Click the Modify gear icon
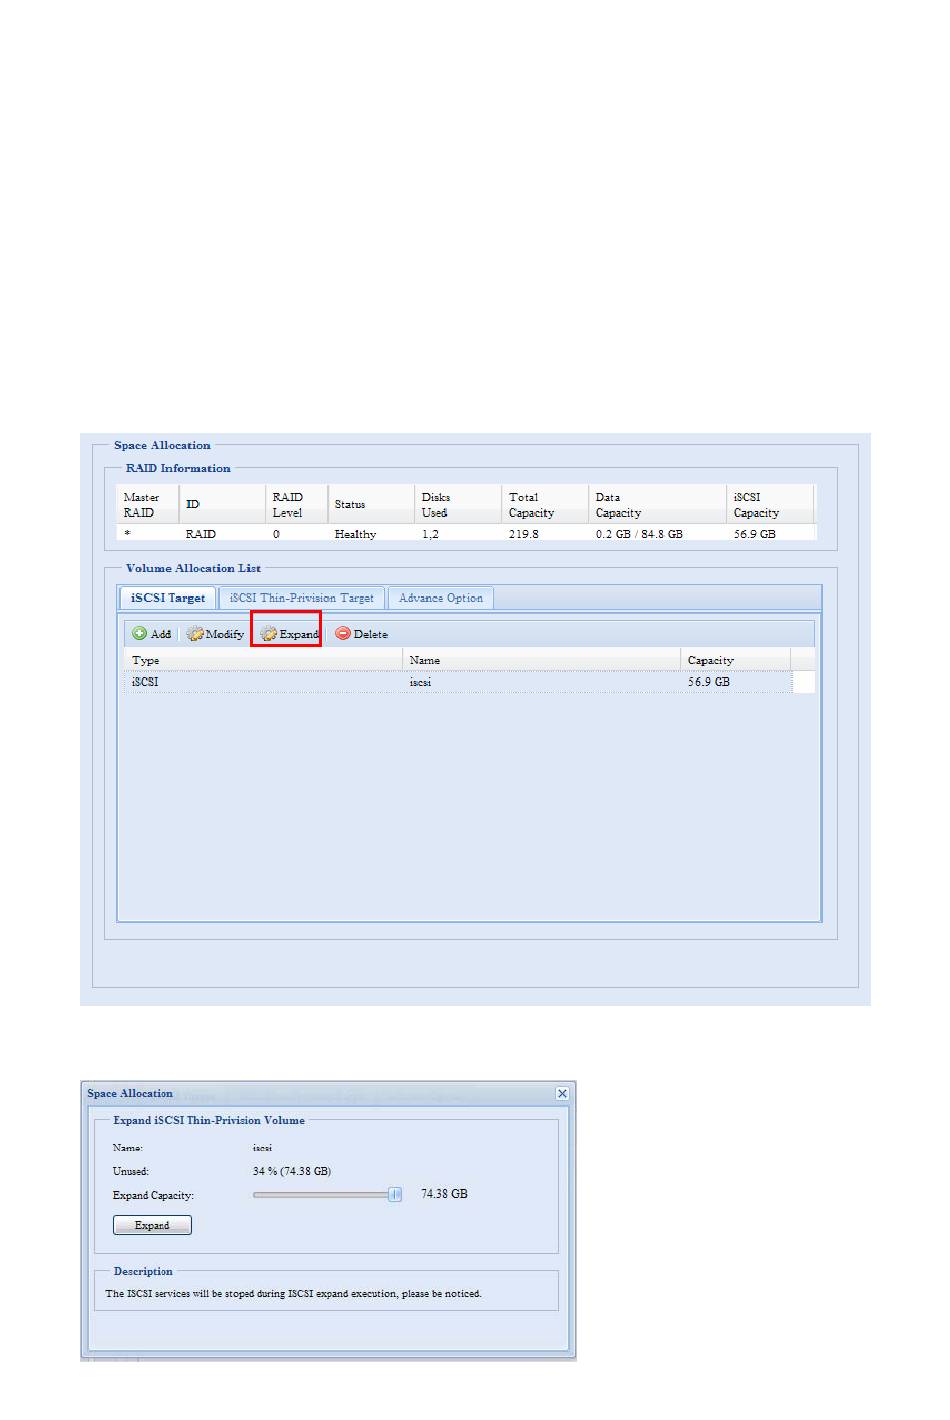The width and height of the screenshot is (950, 1420). [195, 633]
